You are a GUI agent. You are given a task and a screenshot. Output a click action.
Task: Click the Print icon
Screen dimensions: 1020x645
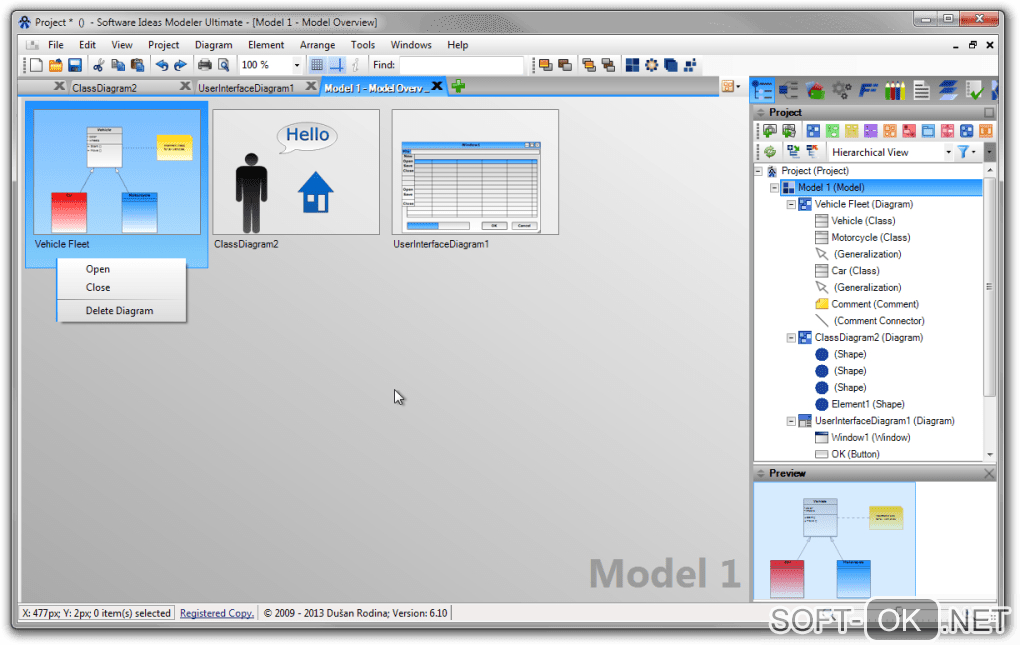point(204,65)
